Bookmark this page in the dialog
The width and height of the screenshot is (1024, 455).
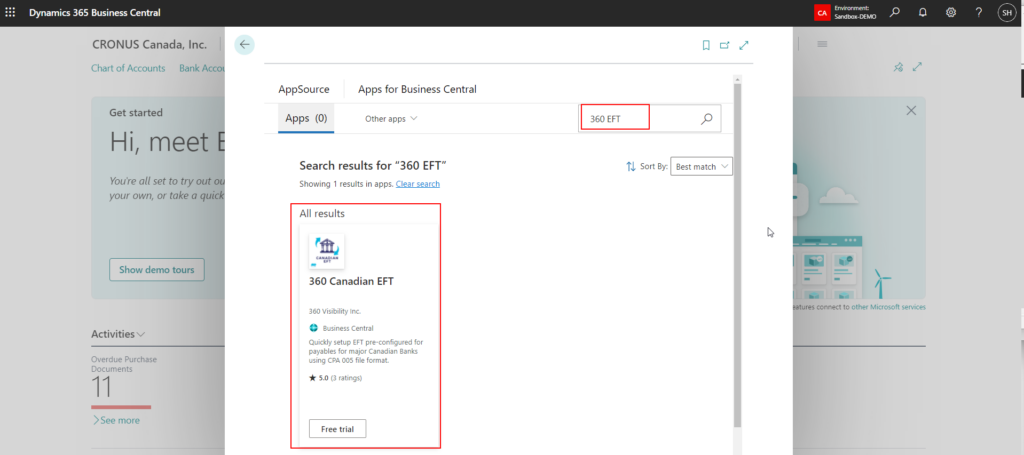[706, 45]
